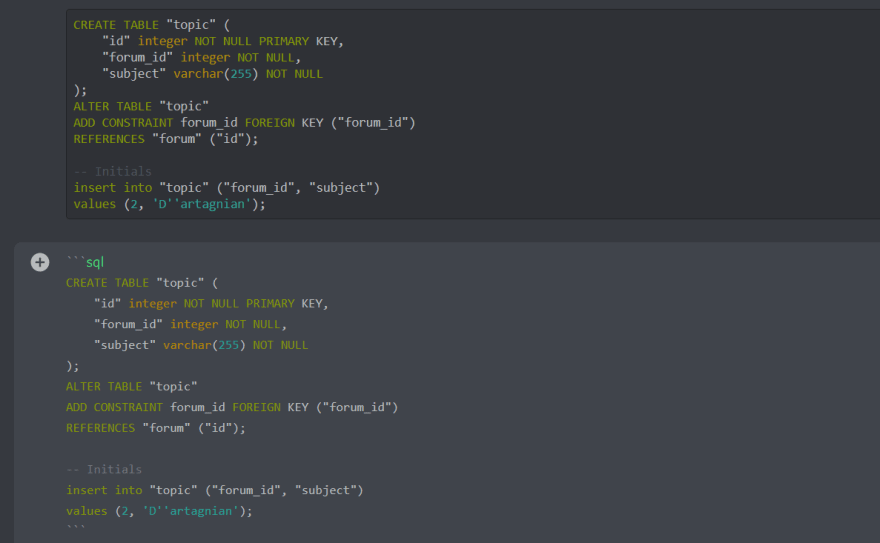The width and height of the screenshot is (880, 543).
Task: Click 'REFERENCES "forum" ("id");' in the message draft
Action: click(x=155, y=428)
